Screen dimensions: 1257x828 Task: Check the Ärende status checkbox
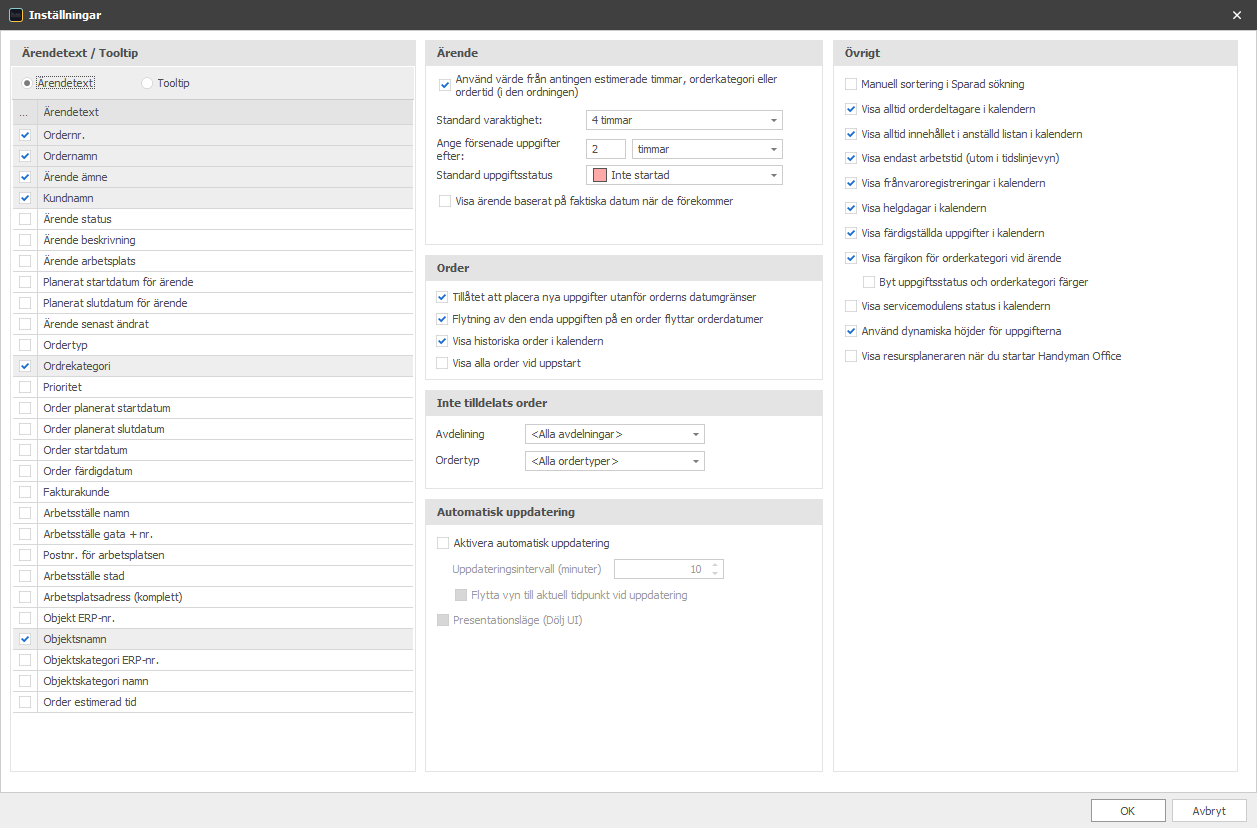click(25, 219)
